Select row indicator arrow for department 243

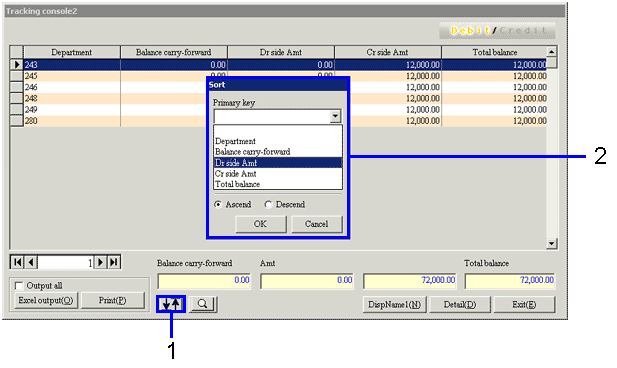click(17, 65)
